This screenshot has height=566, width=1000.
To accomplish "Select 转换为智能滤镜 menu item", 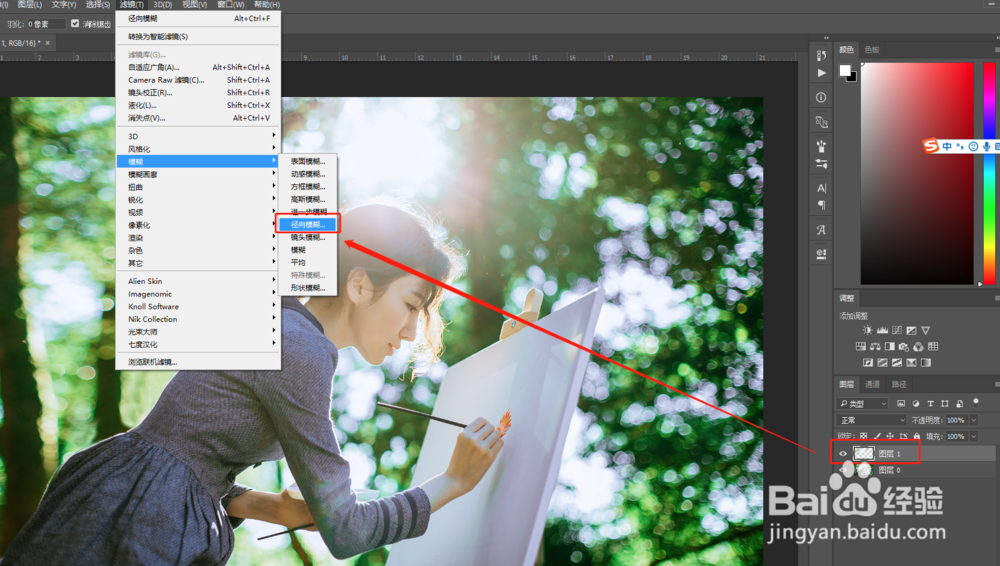I will pyautogui.click(x=198, y=36).
